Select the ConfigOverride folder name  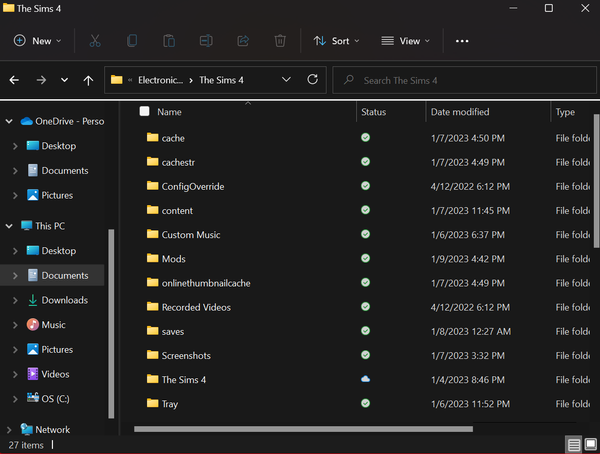193,186
